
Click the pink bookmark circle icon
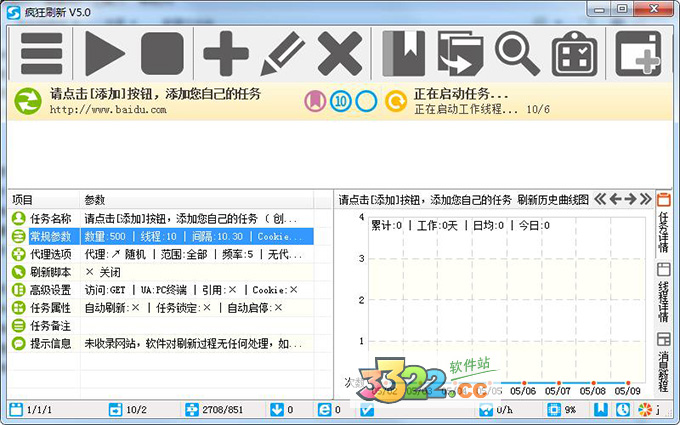(x=315, y=101)
